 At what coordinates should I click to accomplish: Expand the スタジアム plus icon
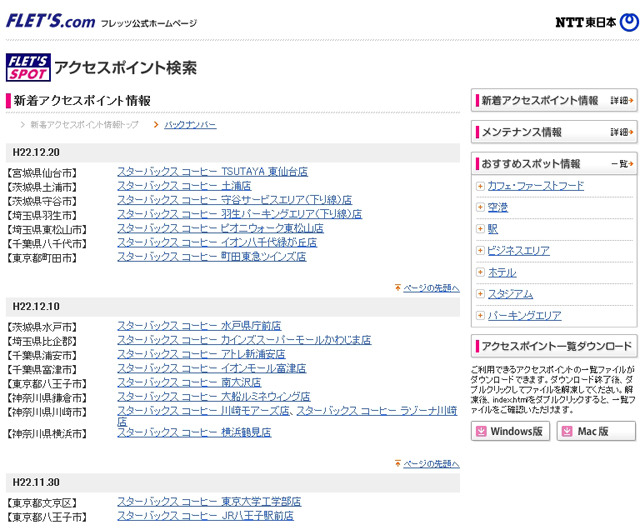[x=480, y=294]
